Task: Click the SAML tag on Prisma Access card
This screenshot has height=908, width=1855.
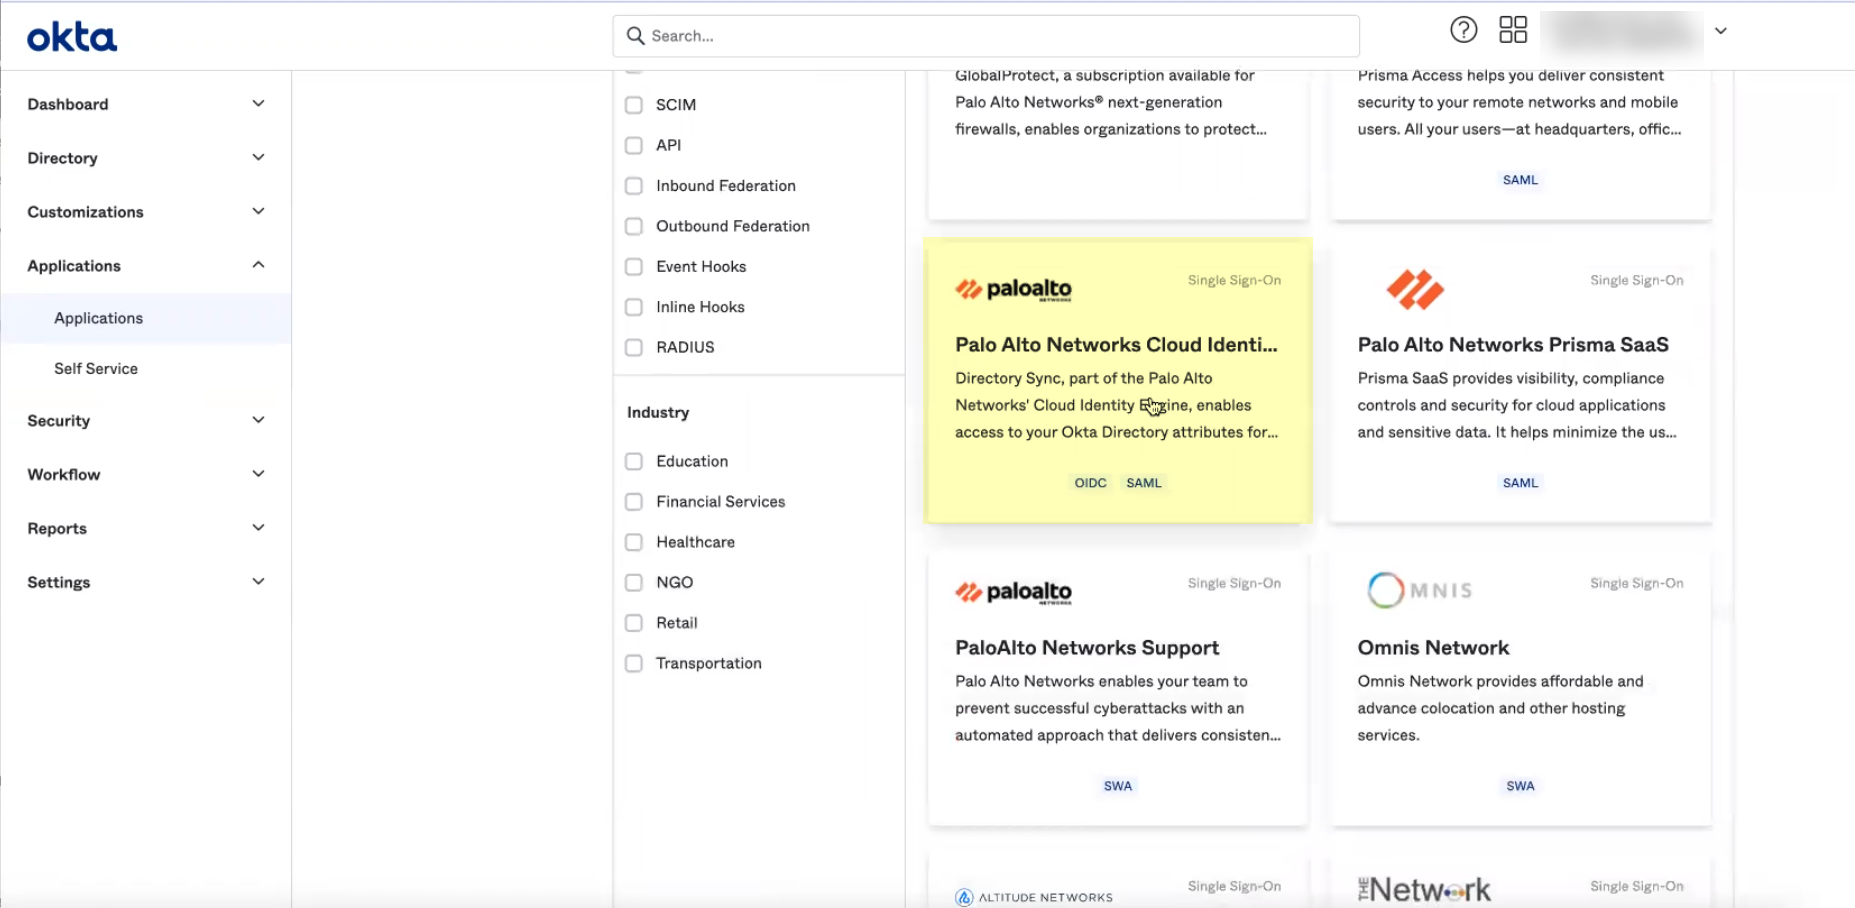Action: [x=1520, y=180]
